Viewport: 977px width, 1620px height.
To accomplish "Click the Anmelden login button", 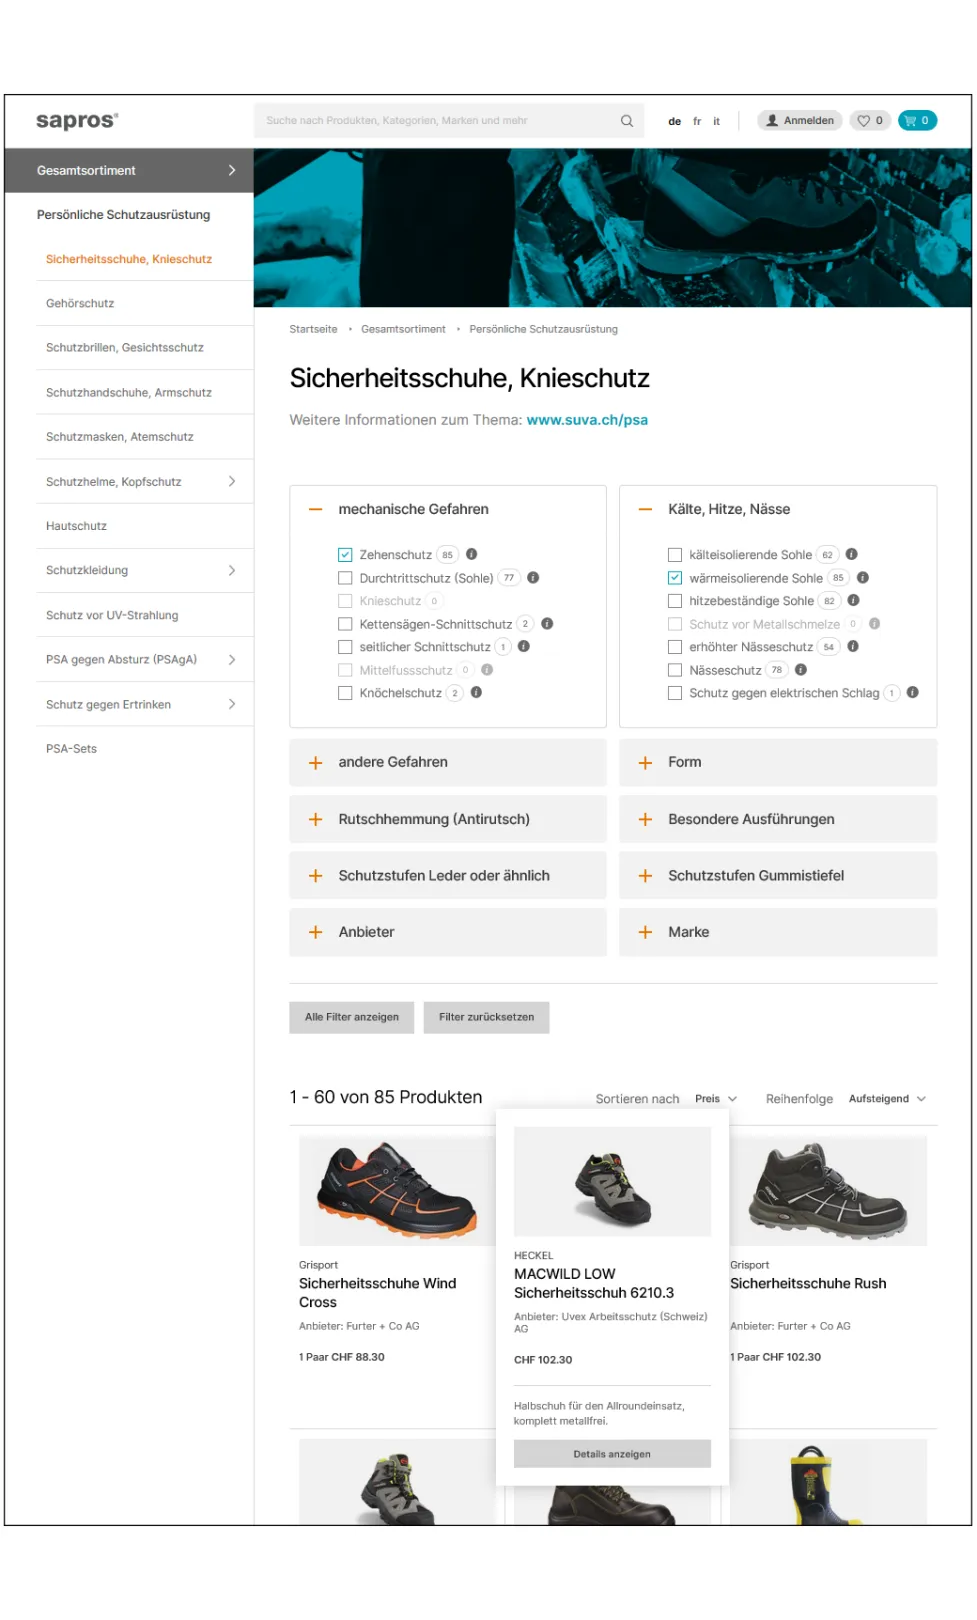I will coord(799,121).
